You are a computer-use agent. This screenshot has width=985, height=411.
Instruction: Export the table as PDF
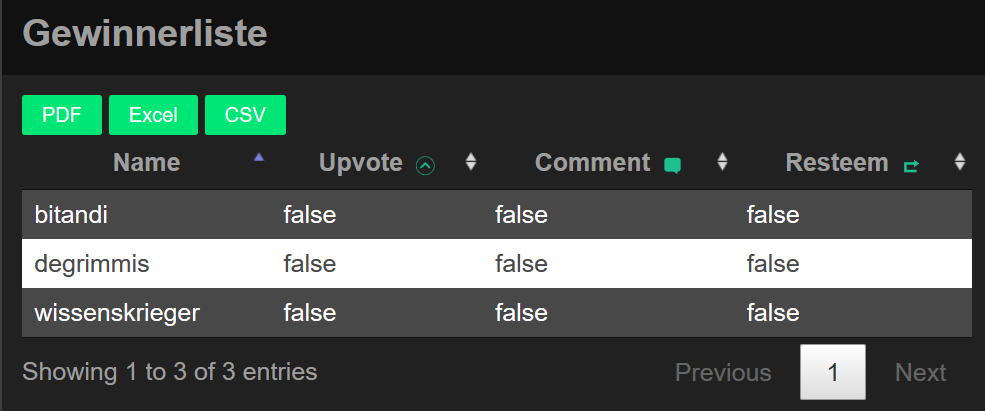point(61,115)
